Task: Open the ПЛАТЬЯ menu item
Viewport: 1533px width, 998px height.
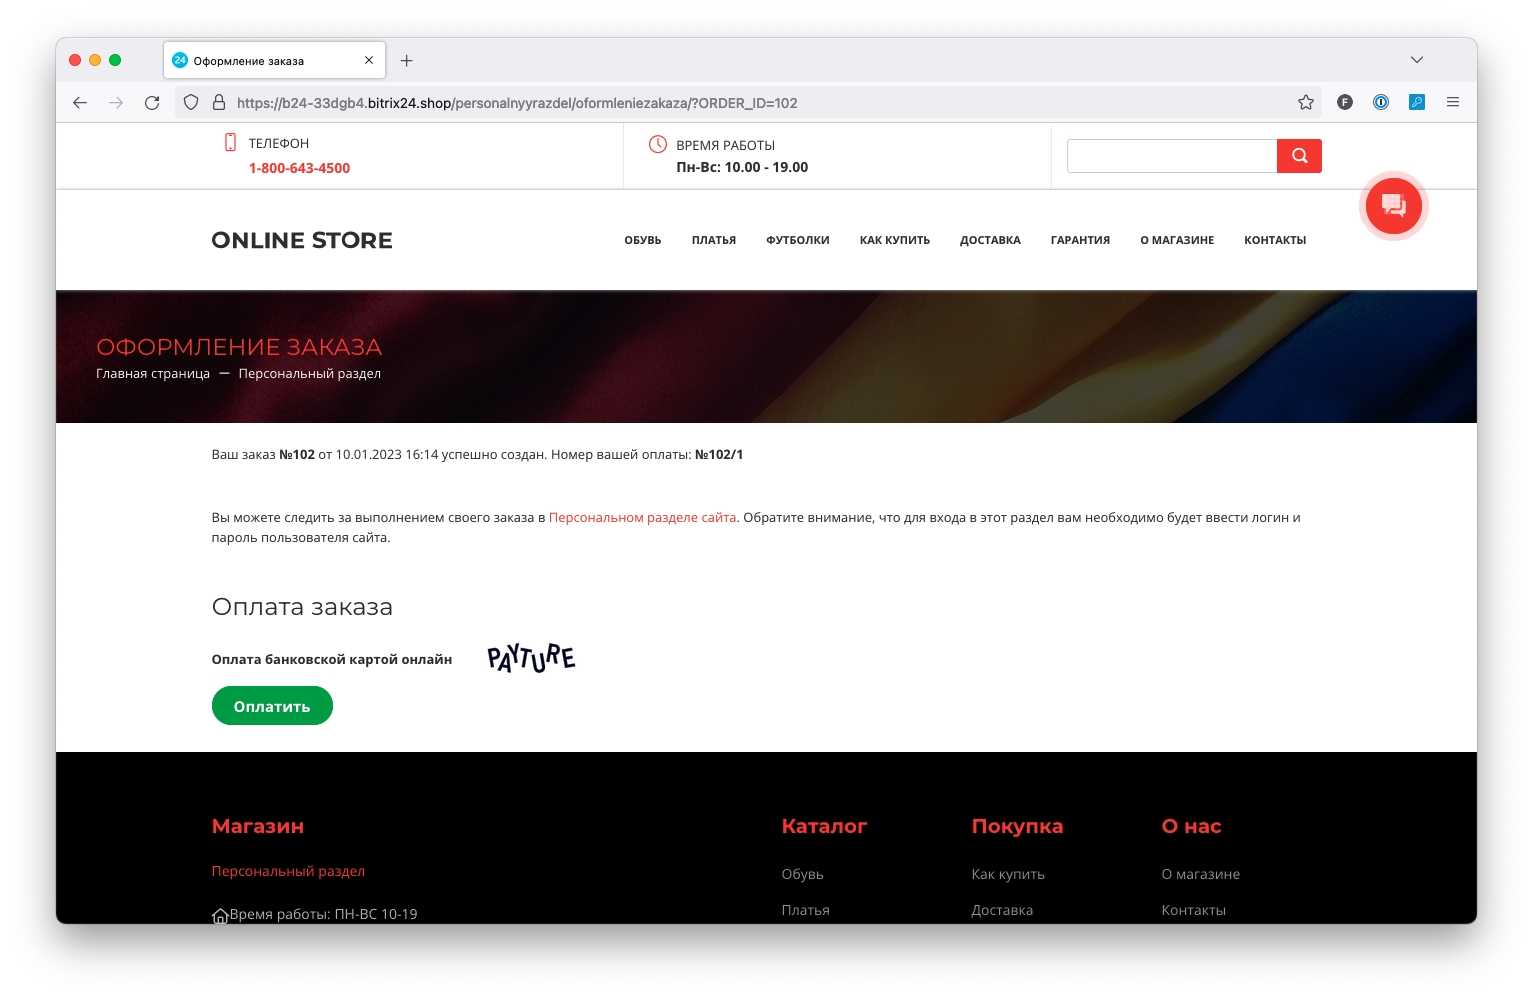Action: [x=714, y=240]
